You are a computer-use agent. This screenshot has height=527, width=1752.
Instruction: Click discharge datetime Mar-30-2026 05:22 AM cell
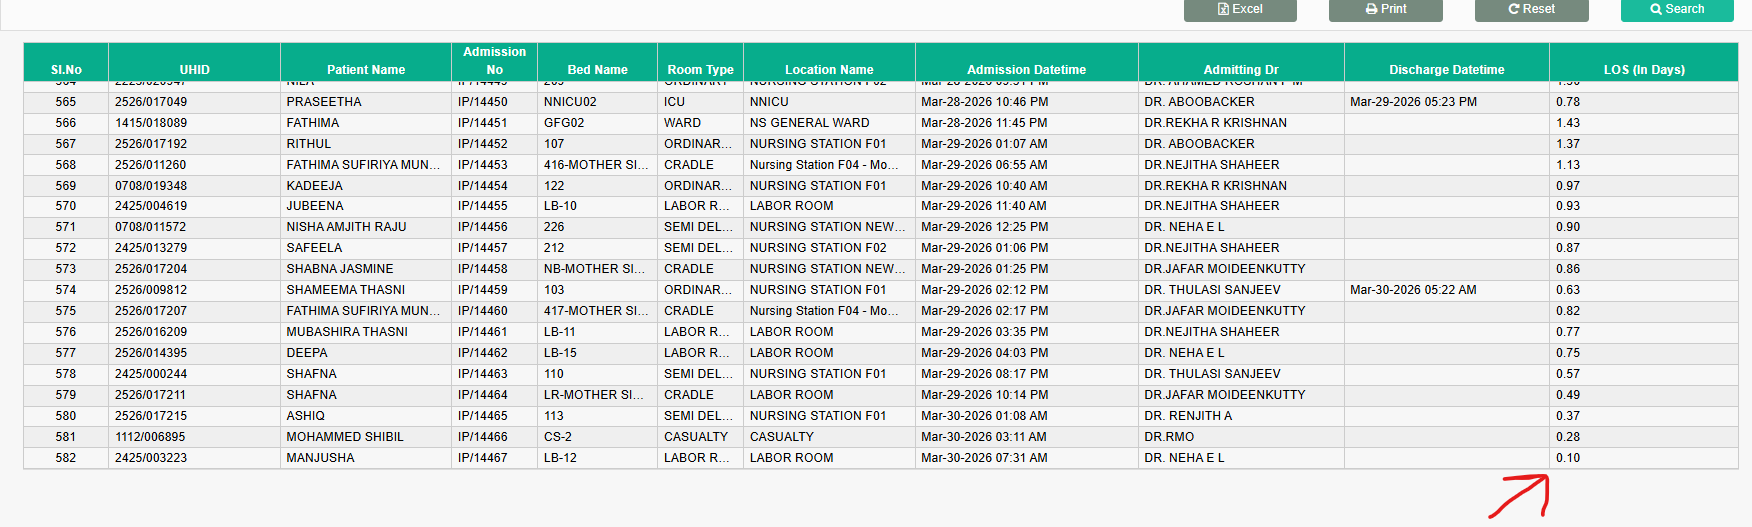1413,290
